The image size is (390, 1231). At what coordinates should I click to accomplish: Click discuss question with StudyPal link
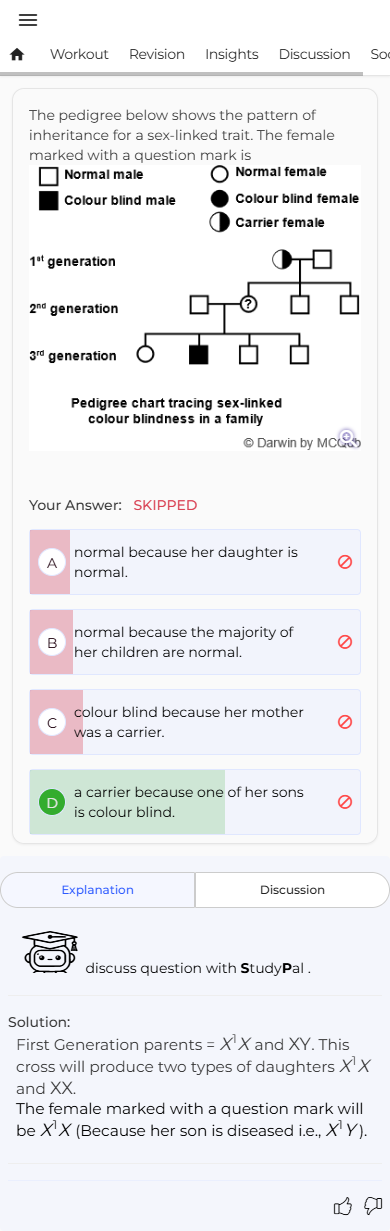198,968
